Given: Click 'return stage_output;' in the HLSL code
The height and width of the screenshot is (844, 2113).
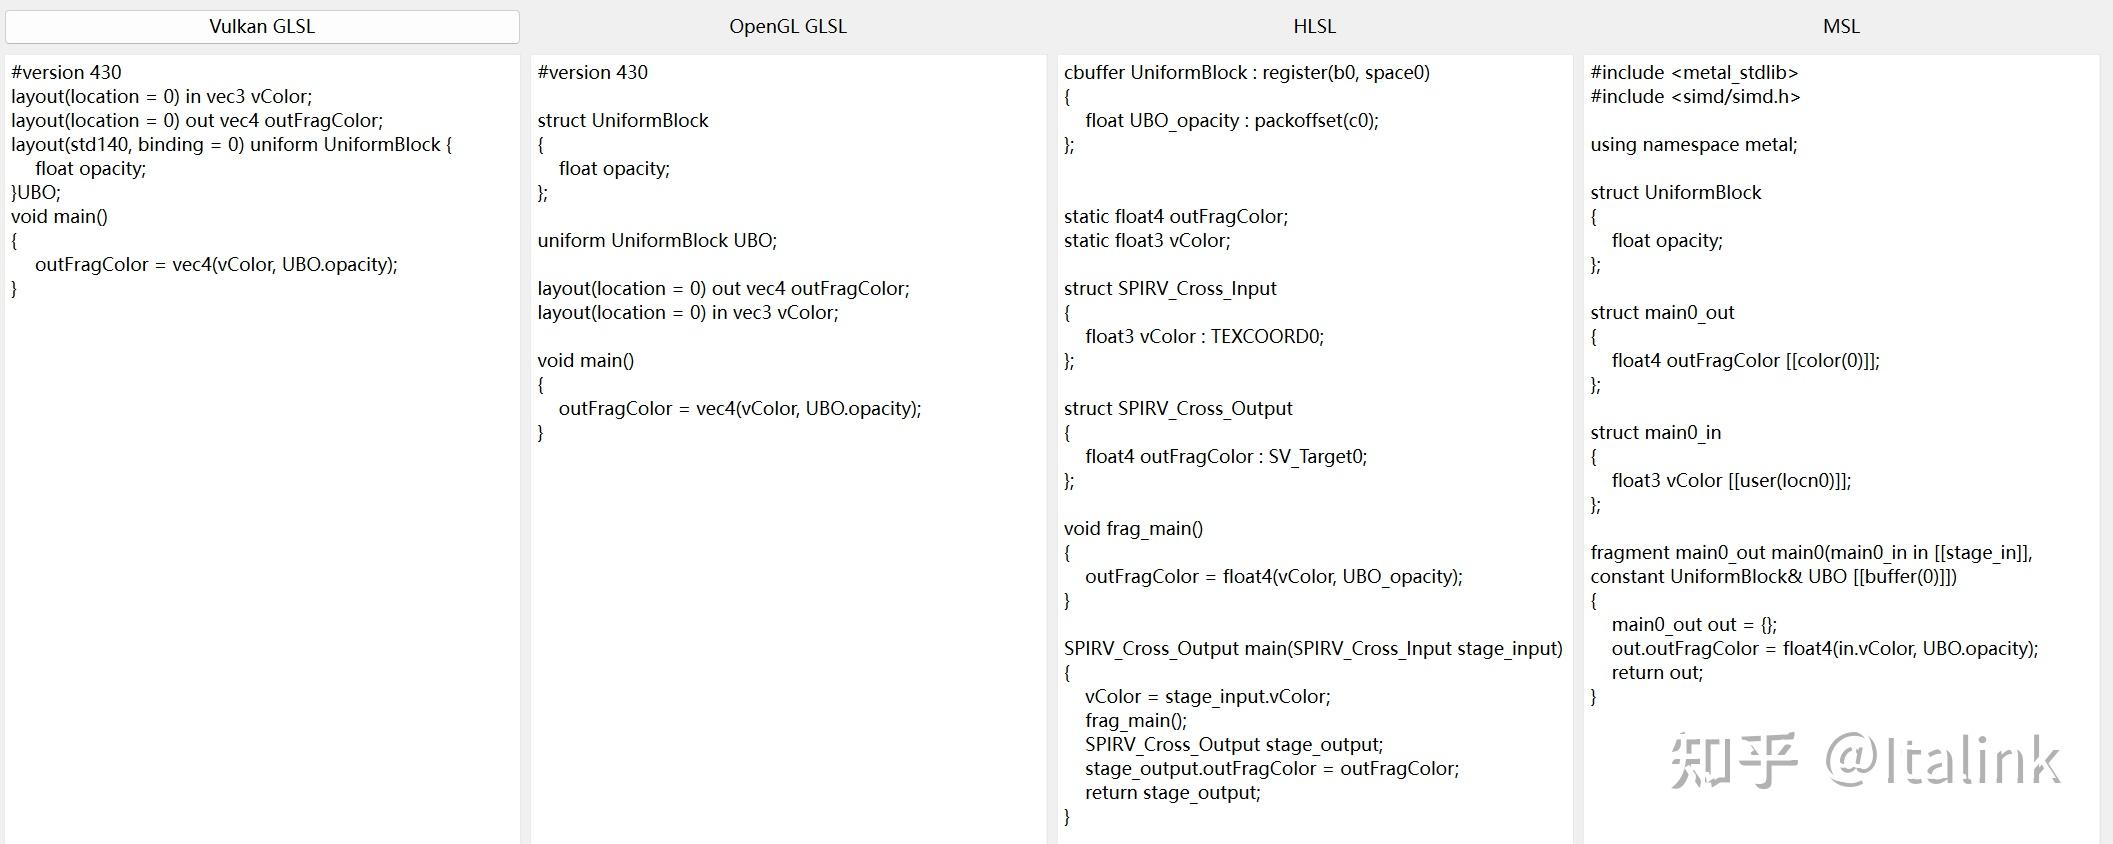Looking at the screenshot, I should [x=1172, y=793].
